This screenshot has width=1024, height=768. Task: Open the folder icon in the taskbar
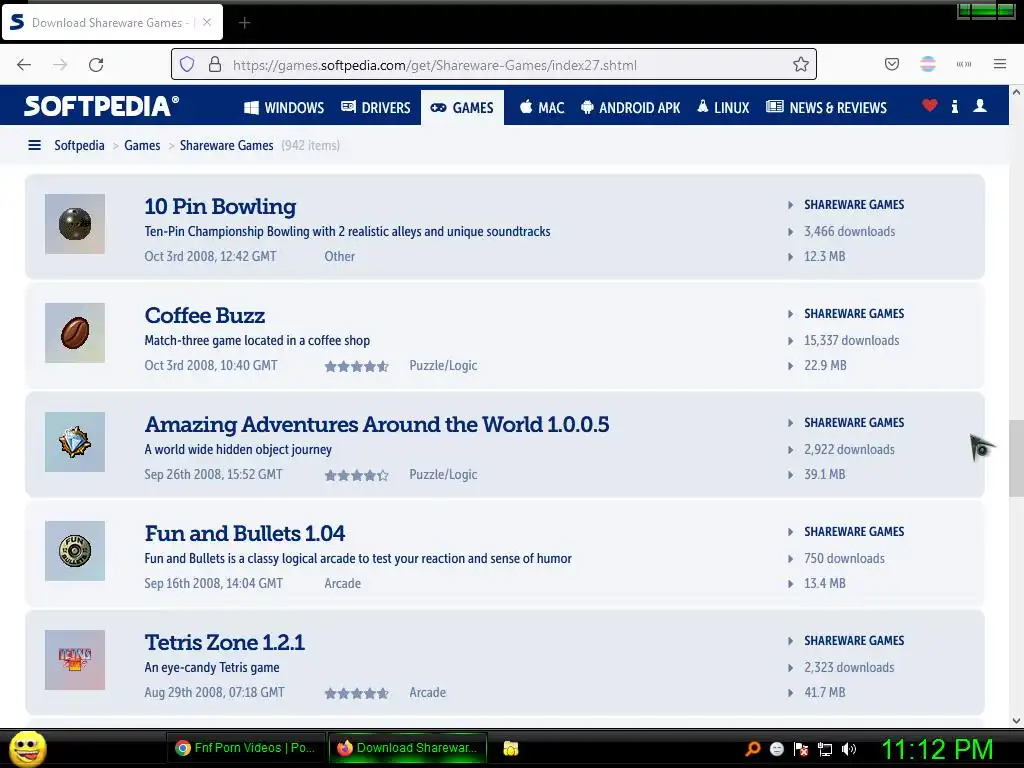pyautogui.click(x=511, y=748)
